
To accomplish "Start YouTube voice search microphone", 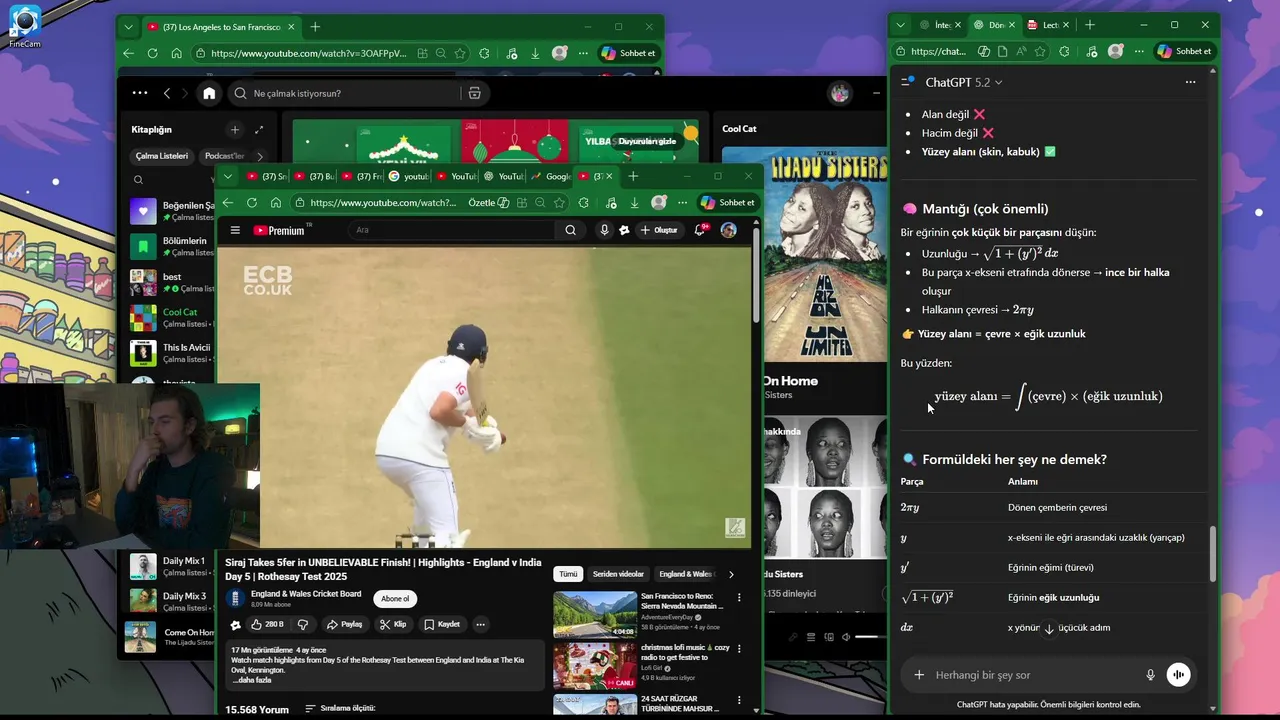I will coord(604,230).
